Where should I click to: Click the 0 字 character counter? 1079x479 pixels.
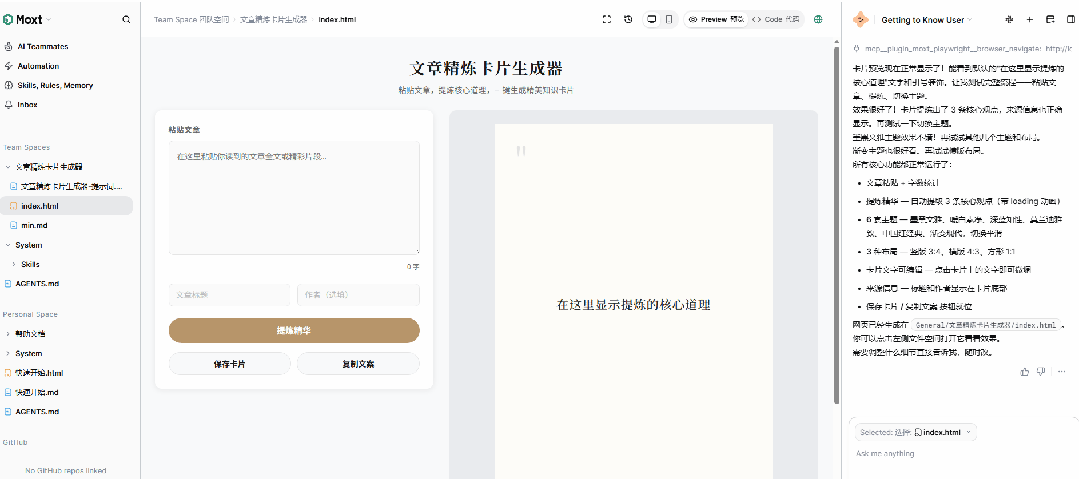pyautogui.click(x=413, y=266)
